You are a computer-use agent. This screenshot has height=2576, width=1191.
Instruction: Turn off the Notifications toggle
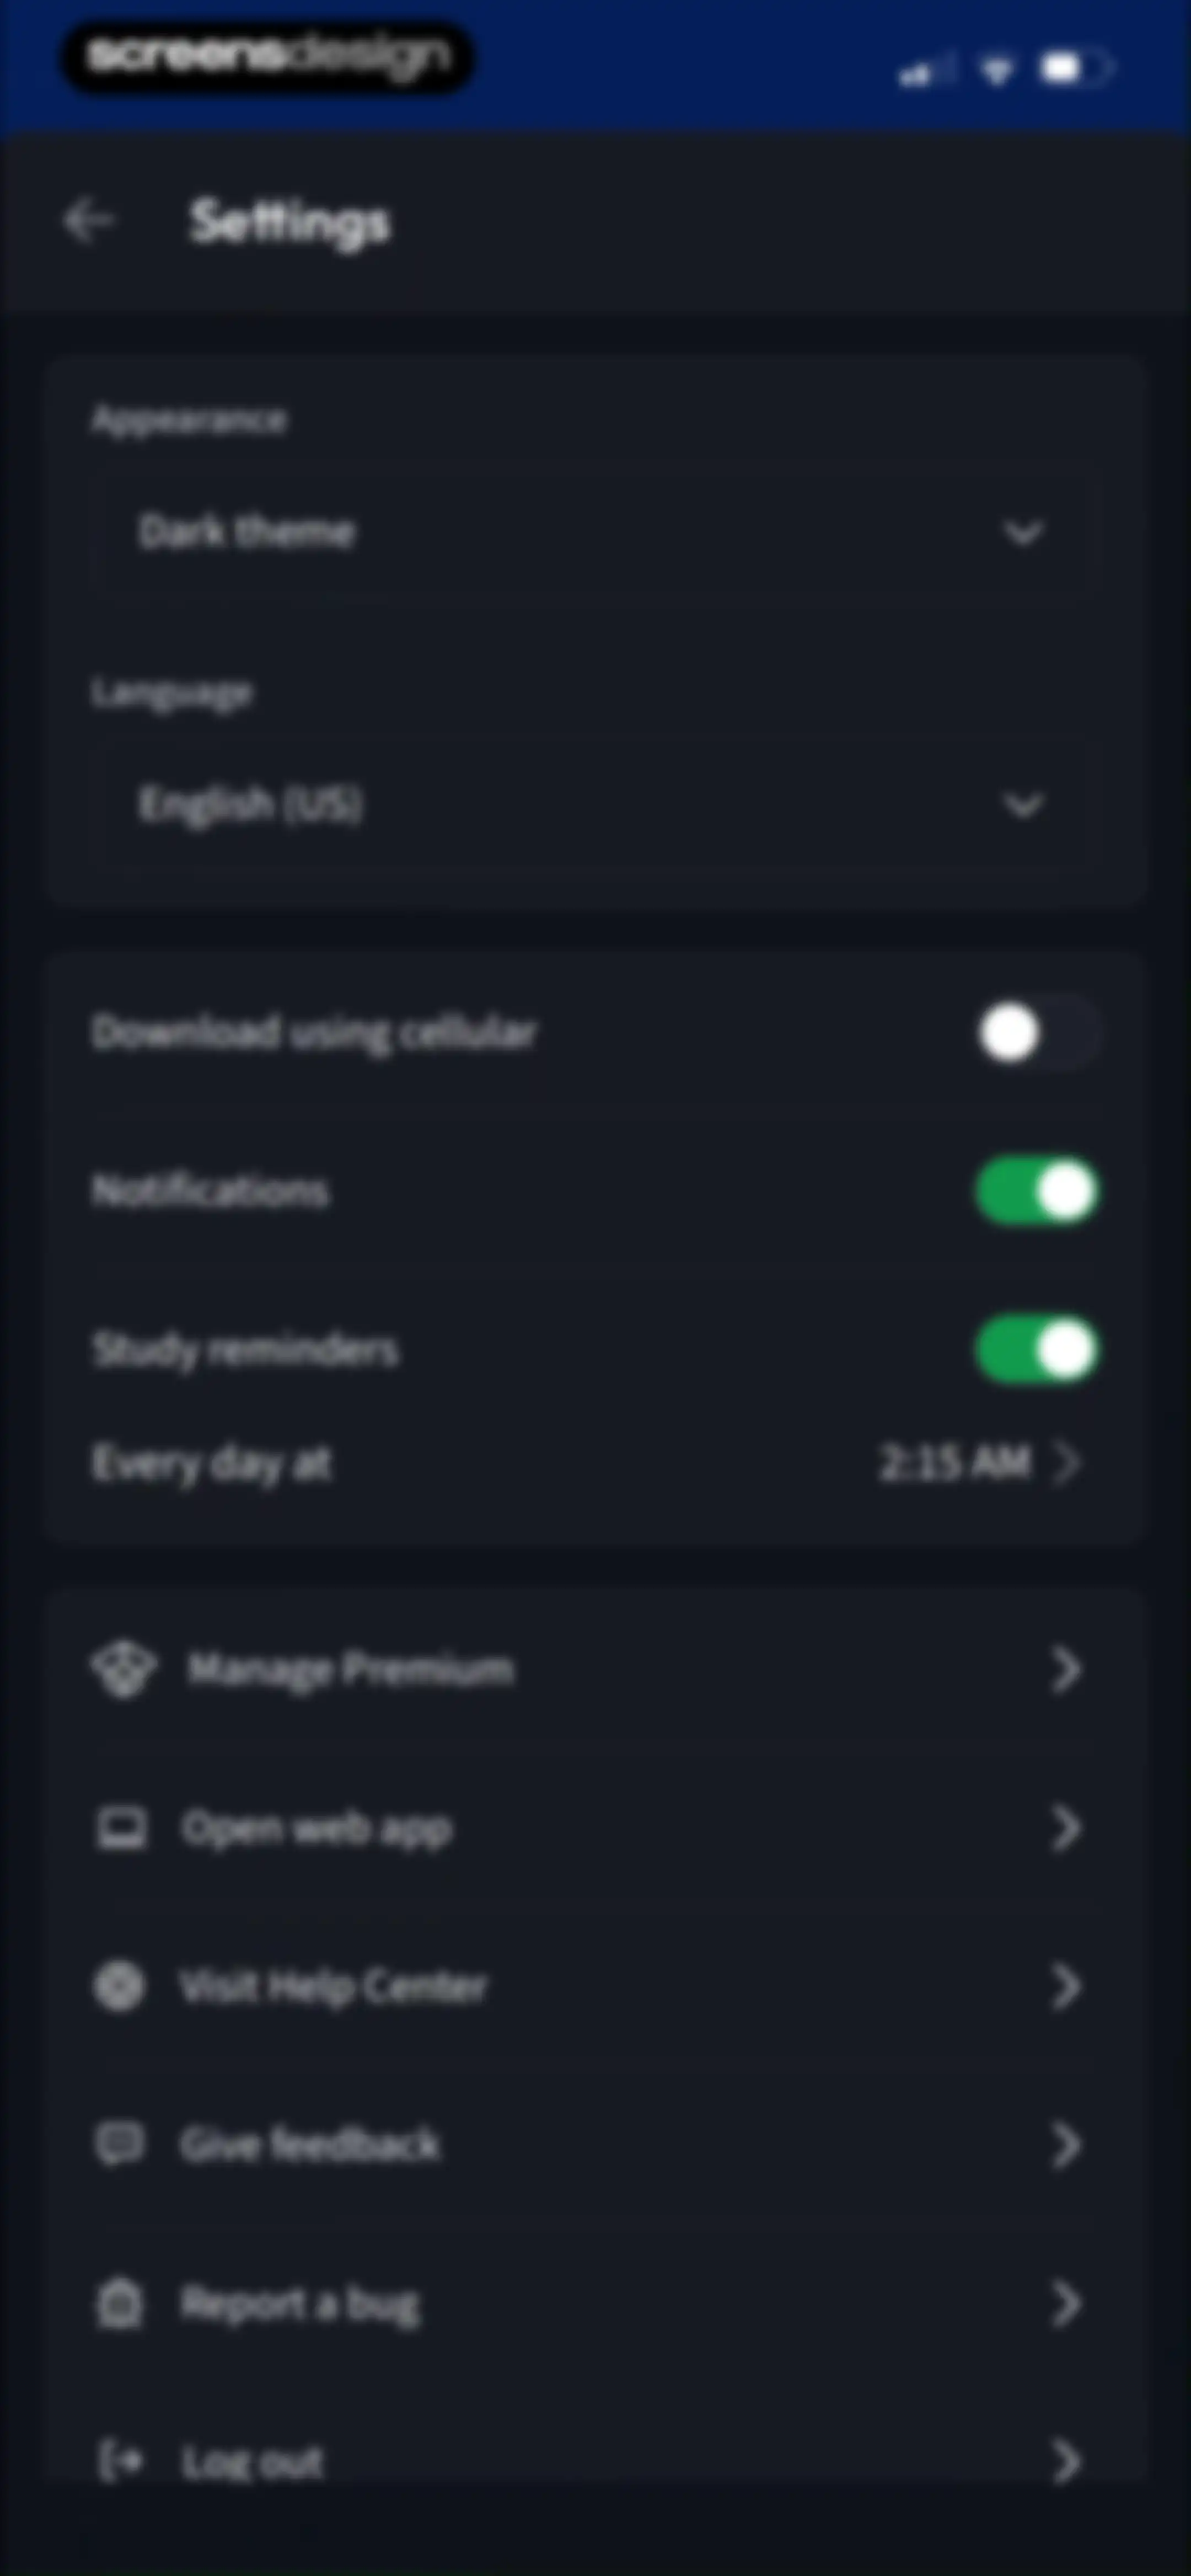tap(1037, 1191)
